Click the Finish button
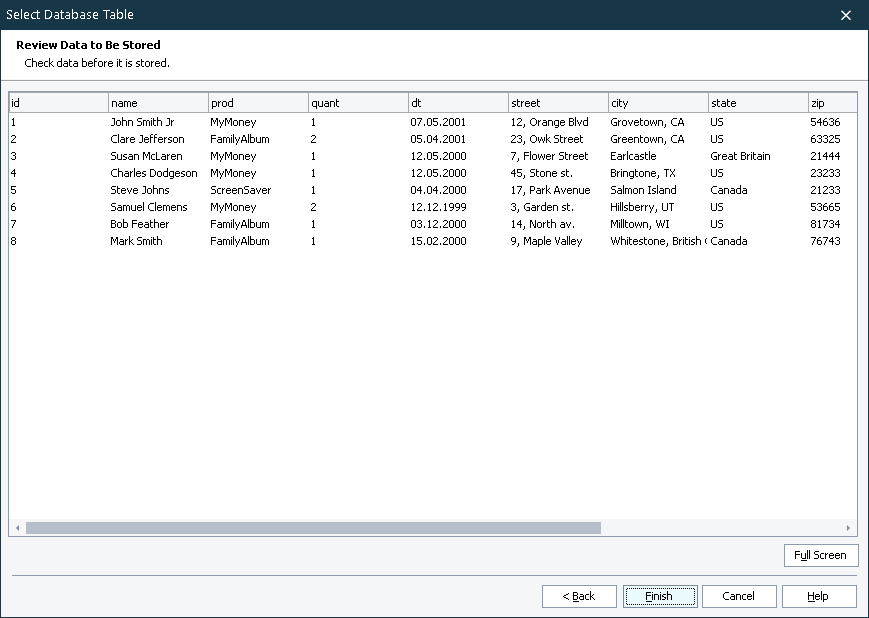869x618 pixels. (x=659, y=596)
